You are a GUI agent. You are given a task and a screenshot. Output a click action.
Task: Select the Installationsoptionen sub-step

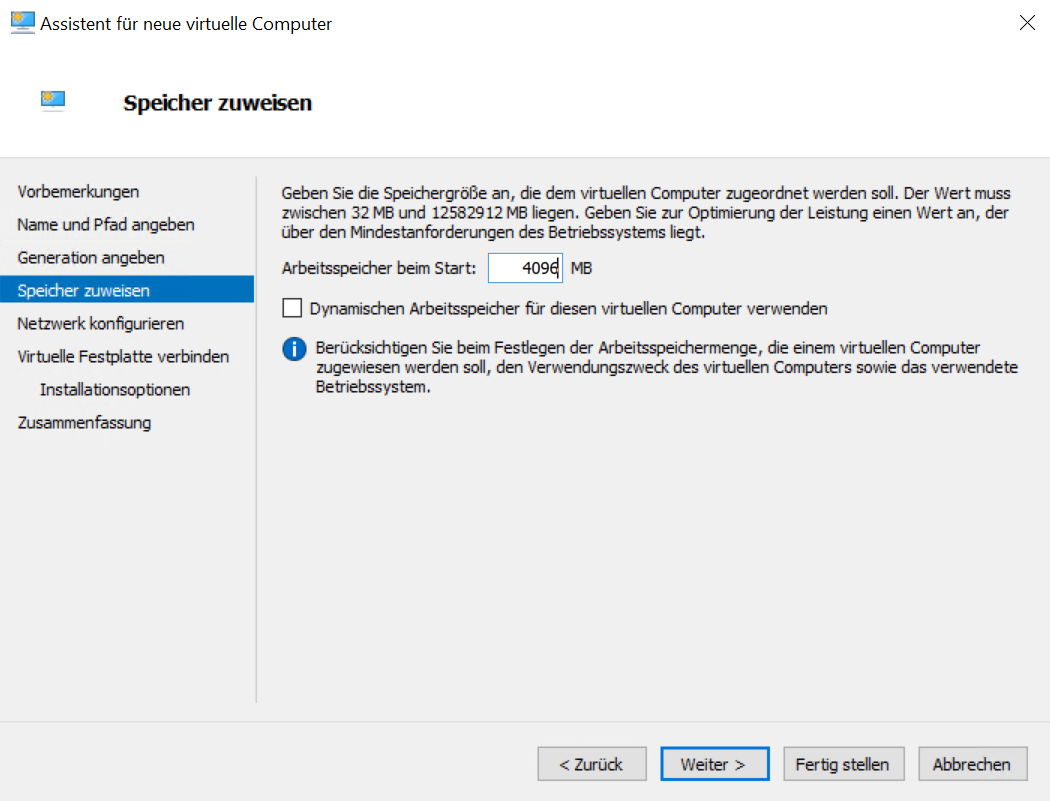point(115,390)
